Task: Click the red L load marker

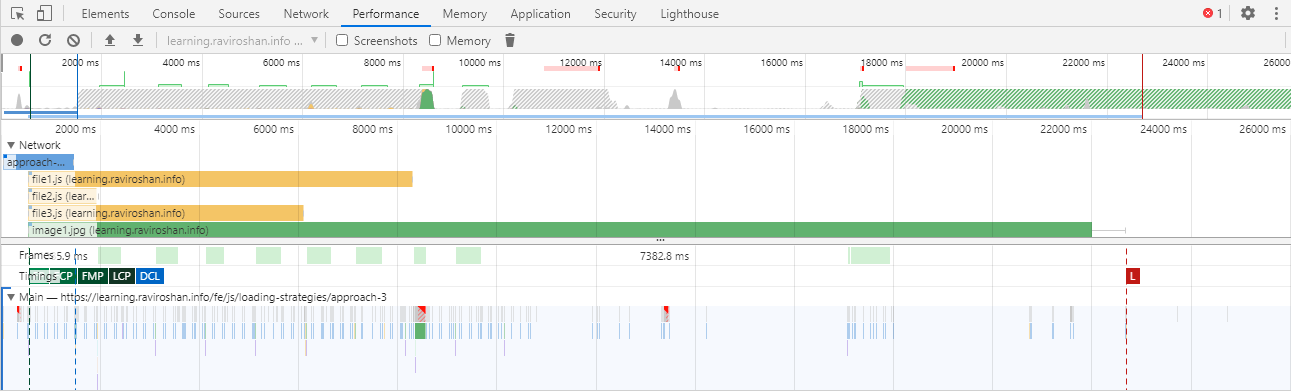Action: click(x=1133, y=276)
